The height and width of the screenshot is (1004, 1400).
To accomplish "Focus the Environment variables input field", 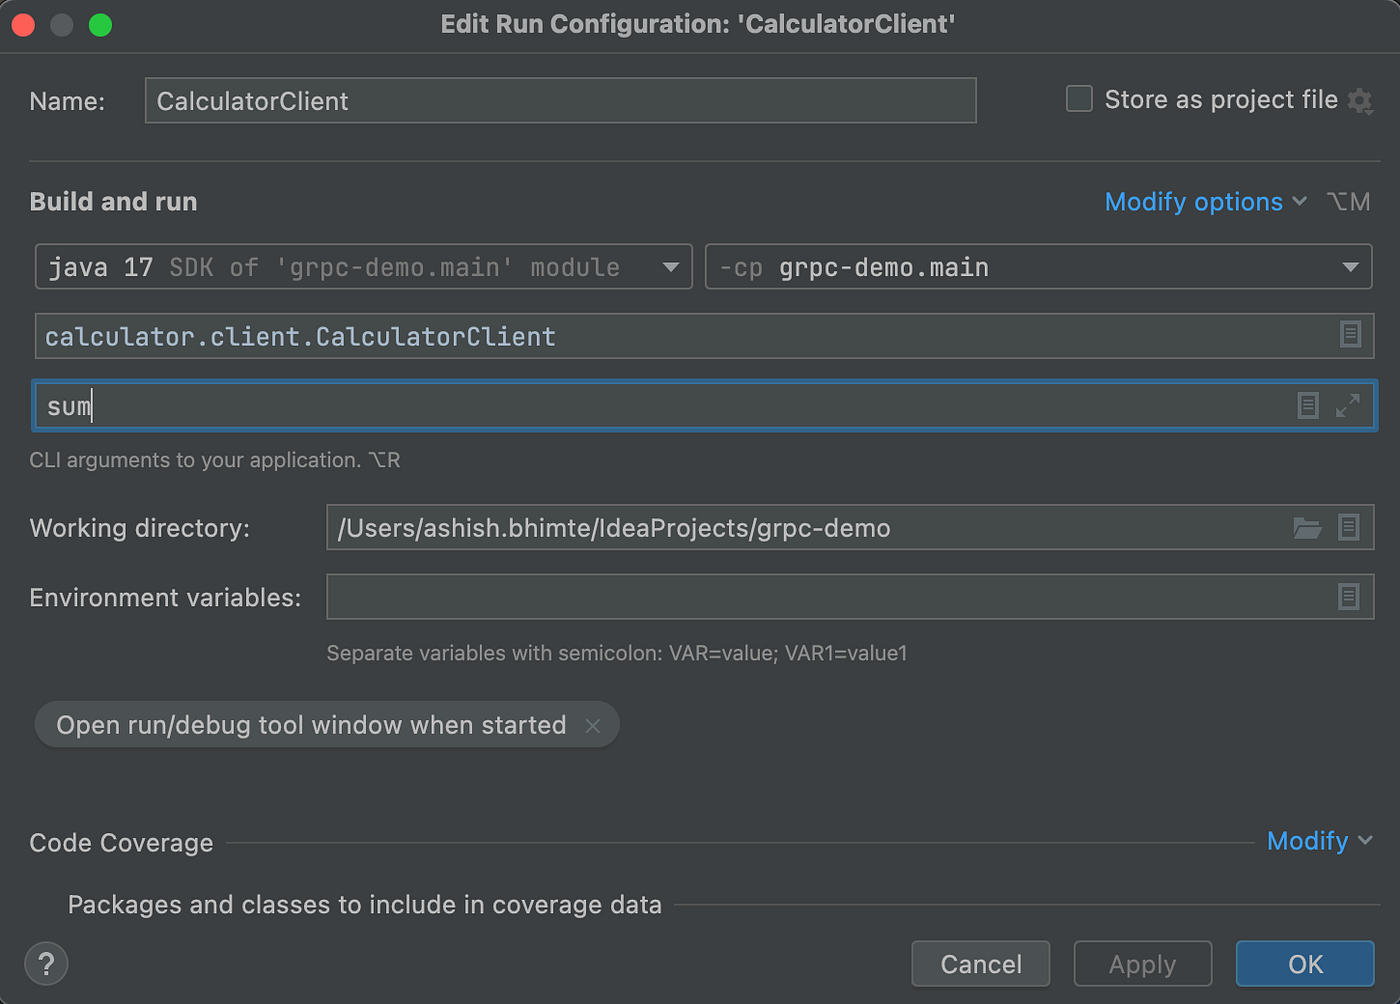I will [x=830, y=597].
